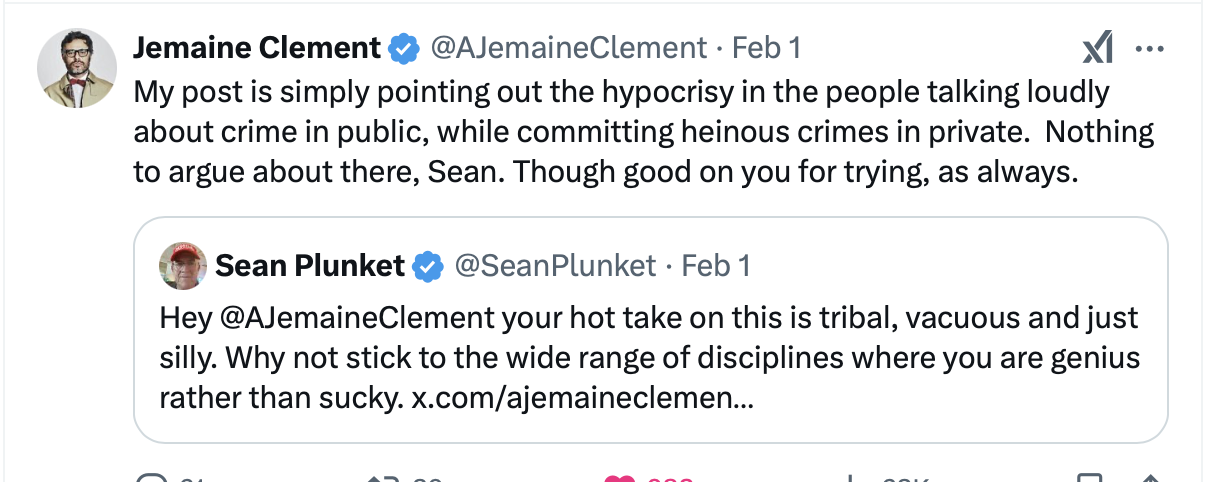1208x482 pixels.
Task: Open the main post's Feb 1 timestamp
Action: click(x=766, y=47)
